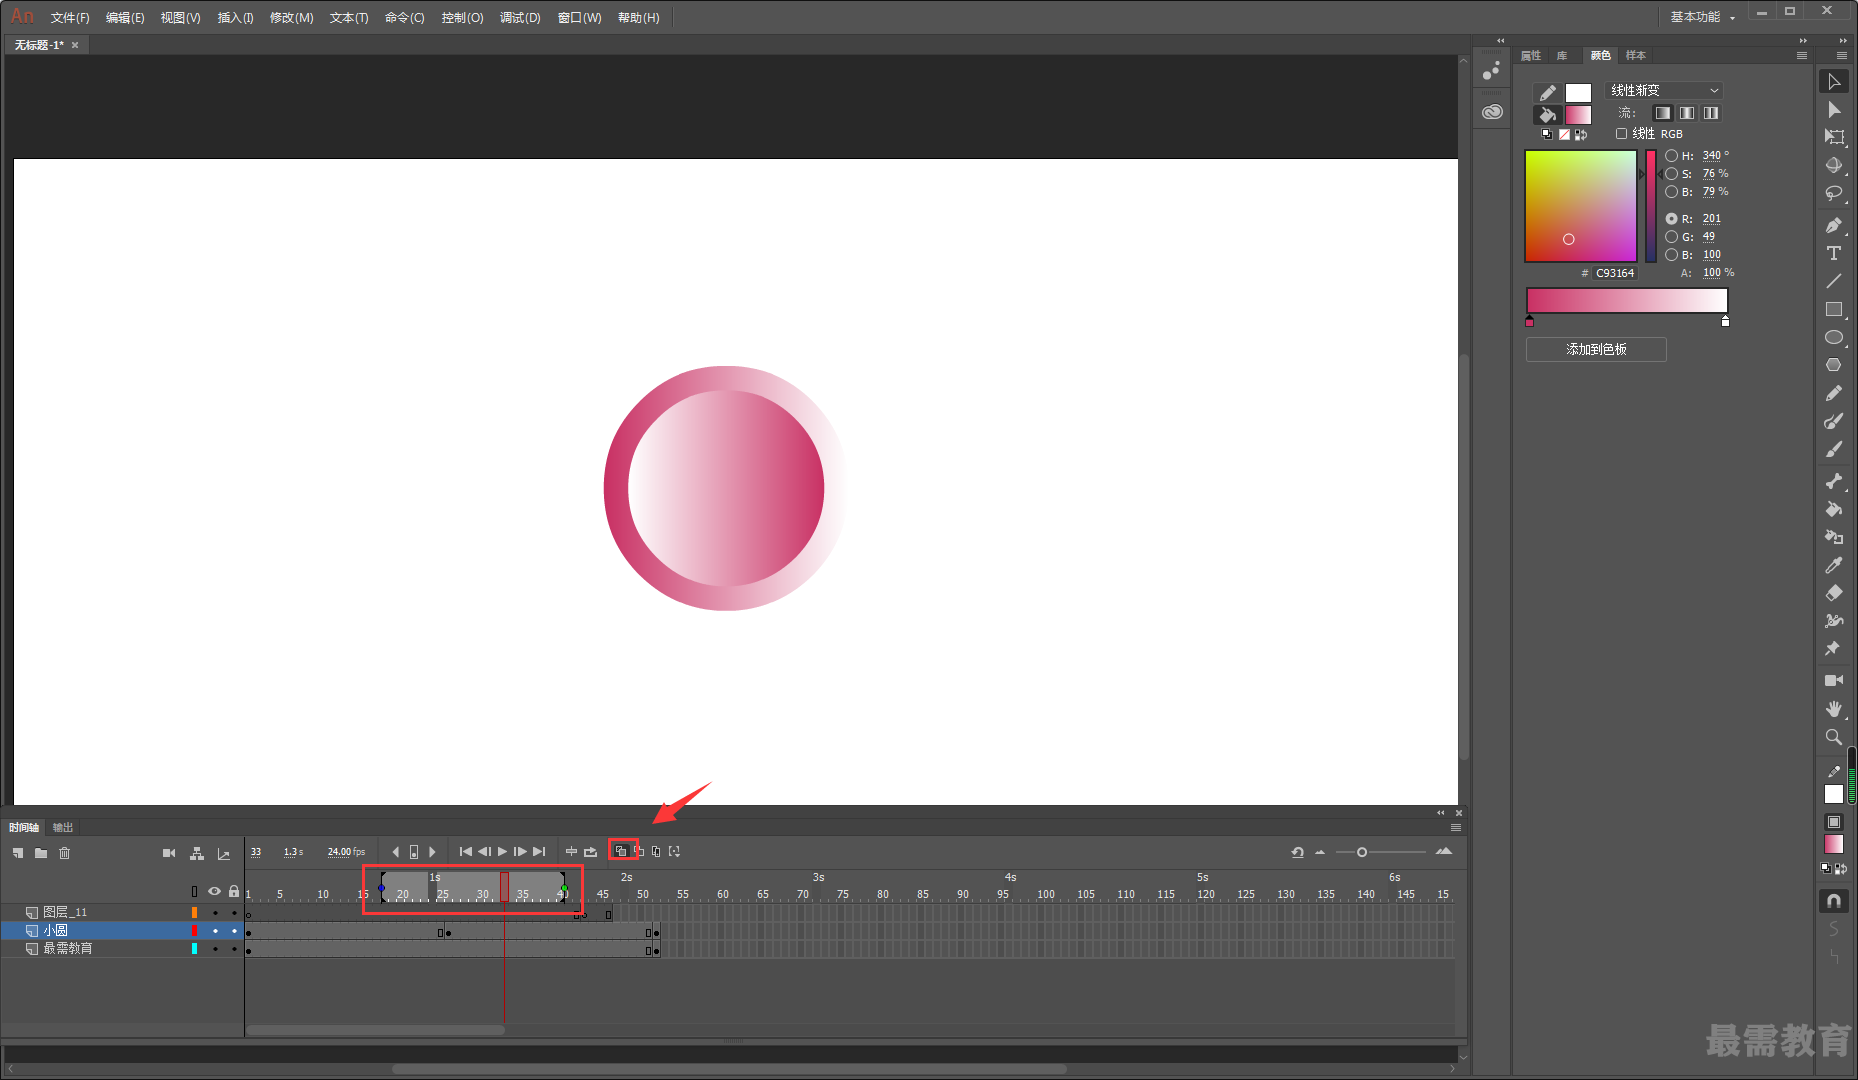Select the Selection (arrow) tool
The height and width of the screenshot is (1080, 1858).
click(x=1834, y=81)
